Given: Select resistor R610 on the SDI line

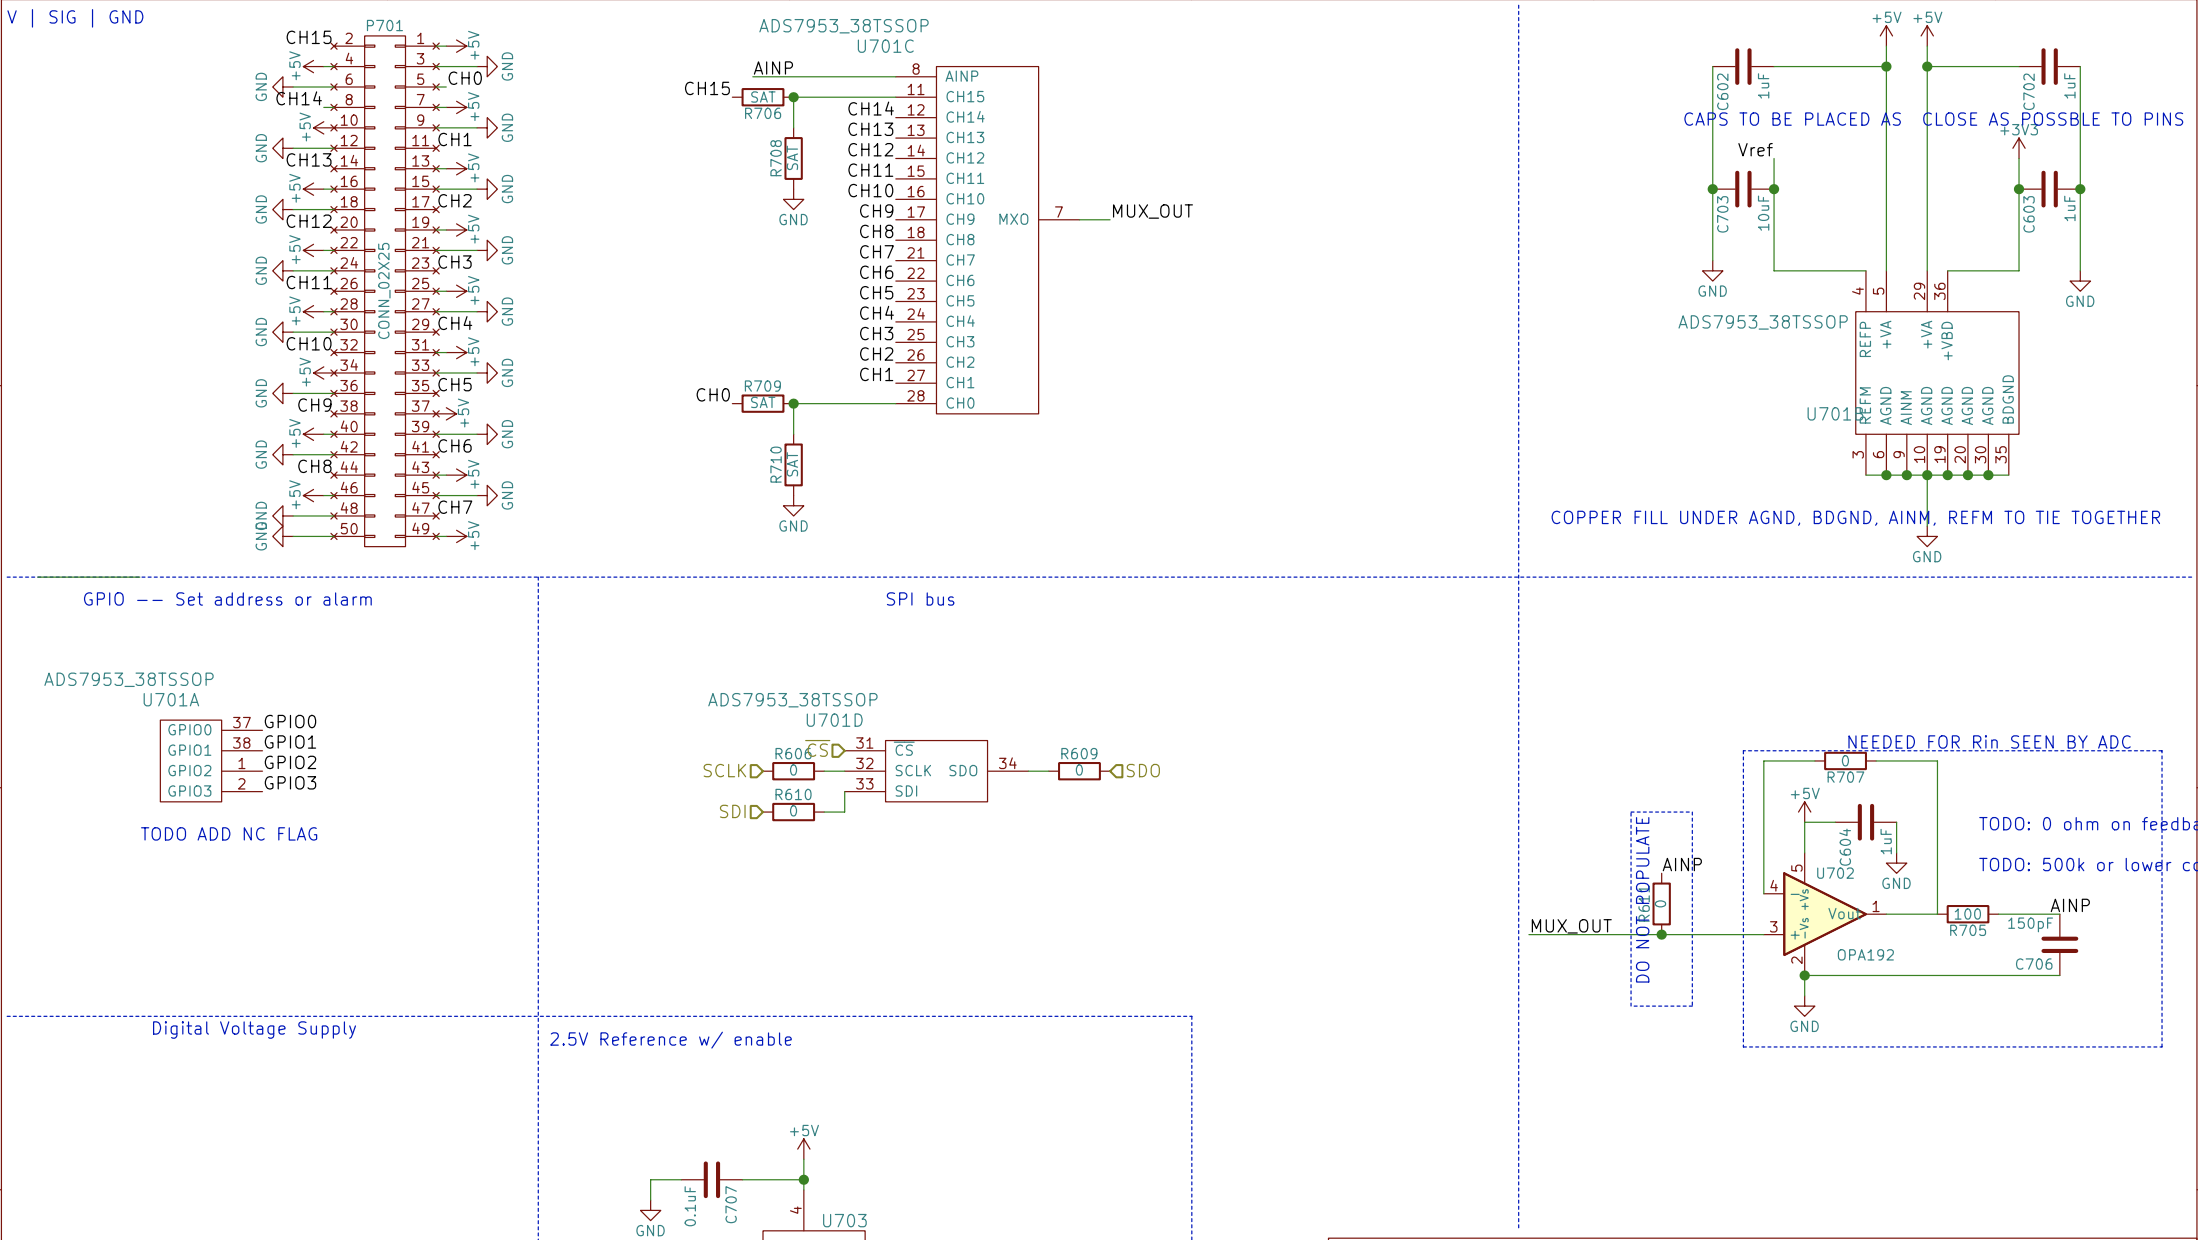Looking at the screenshot, I should (793, 812).
